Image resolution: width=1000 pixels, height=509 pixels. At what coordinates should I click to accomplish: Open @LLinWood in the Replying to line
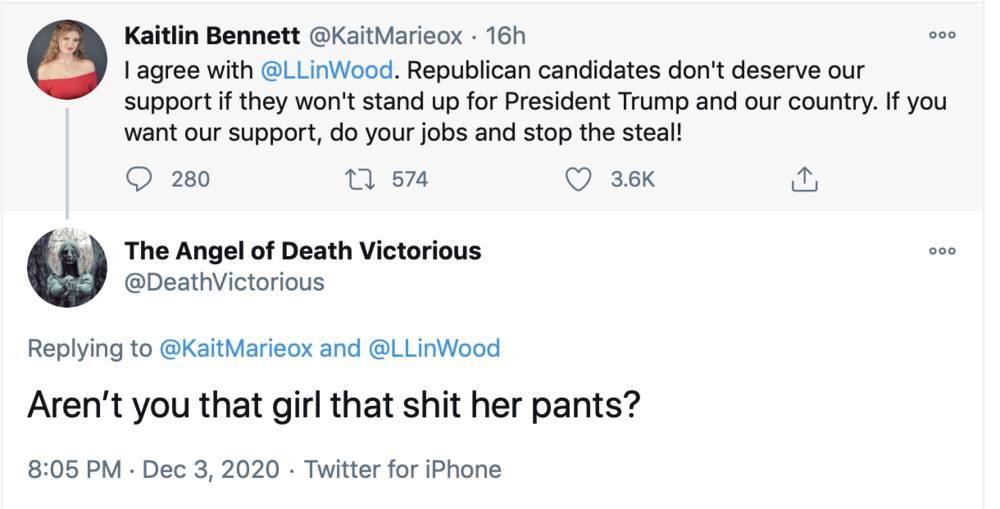tap(434, 348)
